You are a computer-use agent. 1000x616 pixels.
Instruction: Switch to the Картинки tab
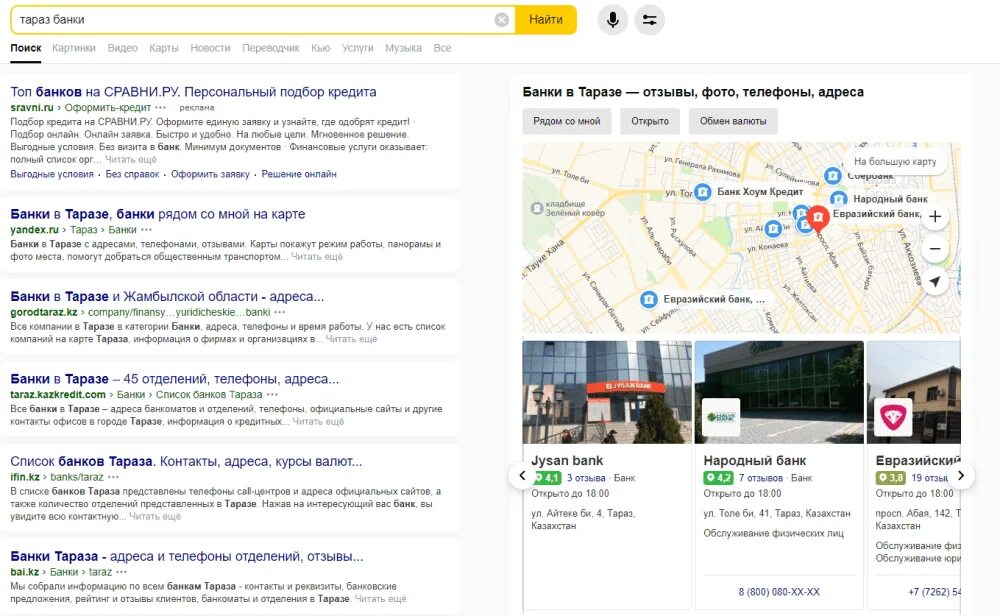74,48
